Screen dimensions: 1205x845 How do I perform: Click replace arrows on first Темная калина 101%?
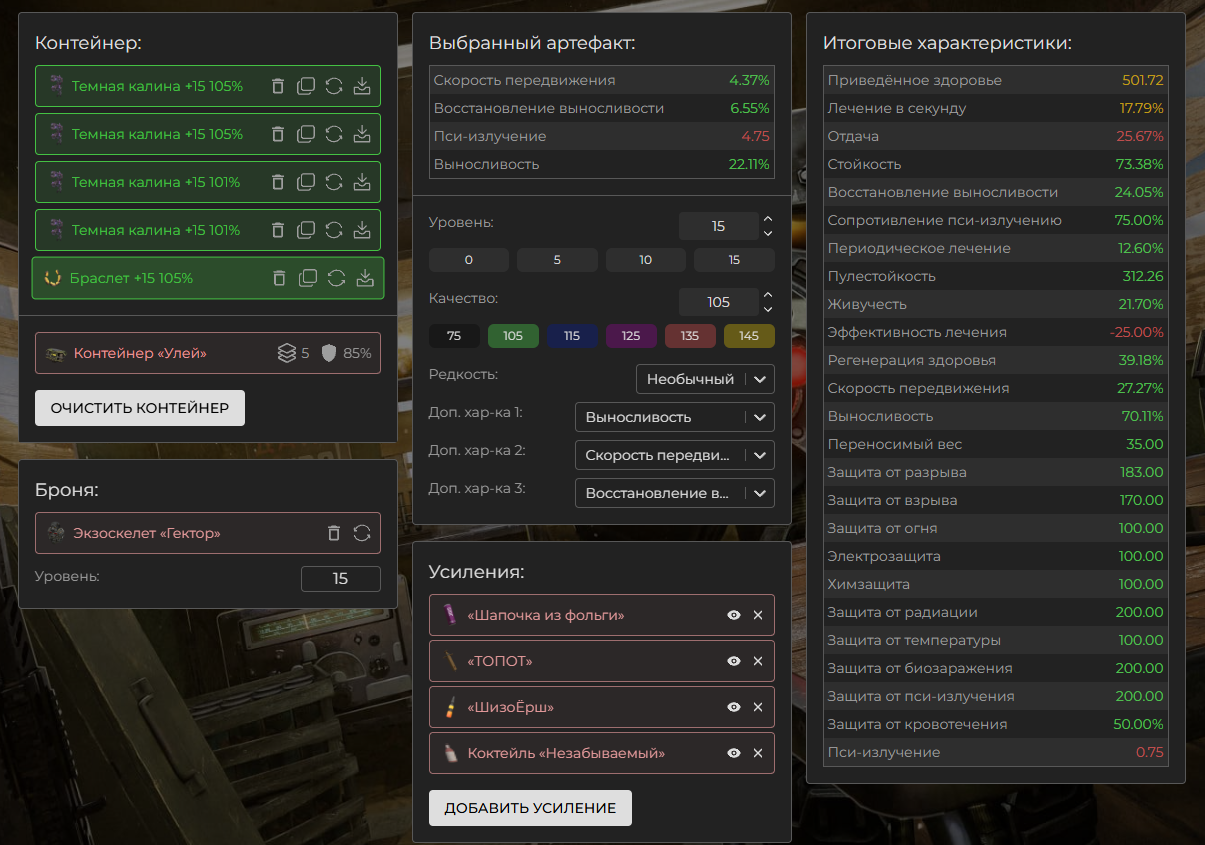click(x=334, y=182)
